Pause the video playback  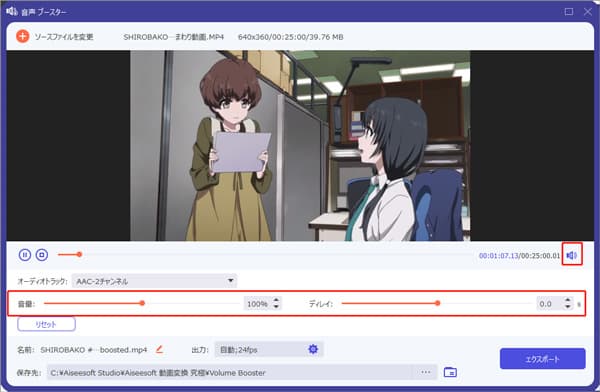click(25, 255)
